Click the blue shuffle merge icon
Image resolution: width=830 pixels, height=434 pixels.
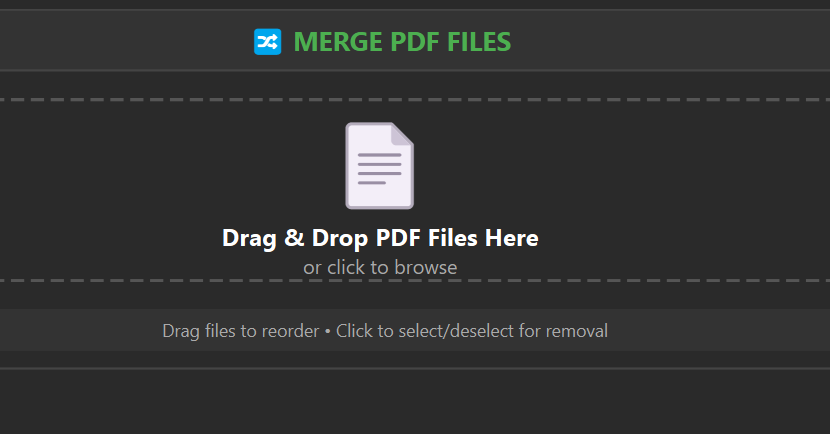pyautogui.click(x=267, y=42)
